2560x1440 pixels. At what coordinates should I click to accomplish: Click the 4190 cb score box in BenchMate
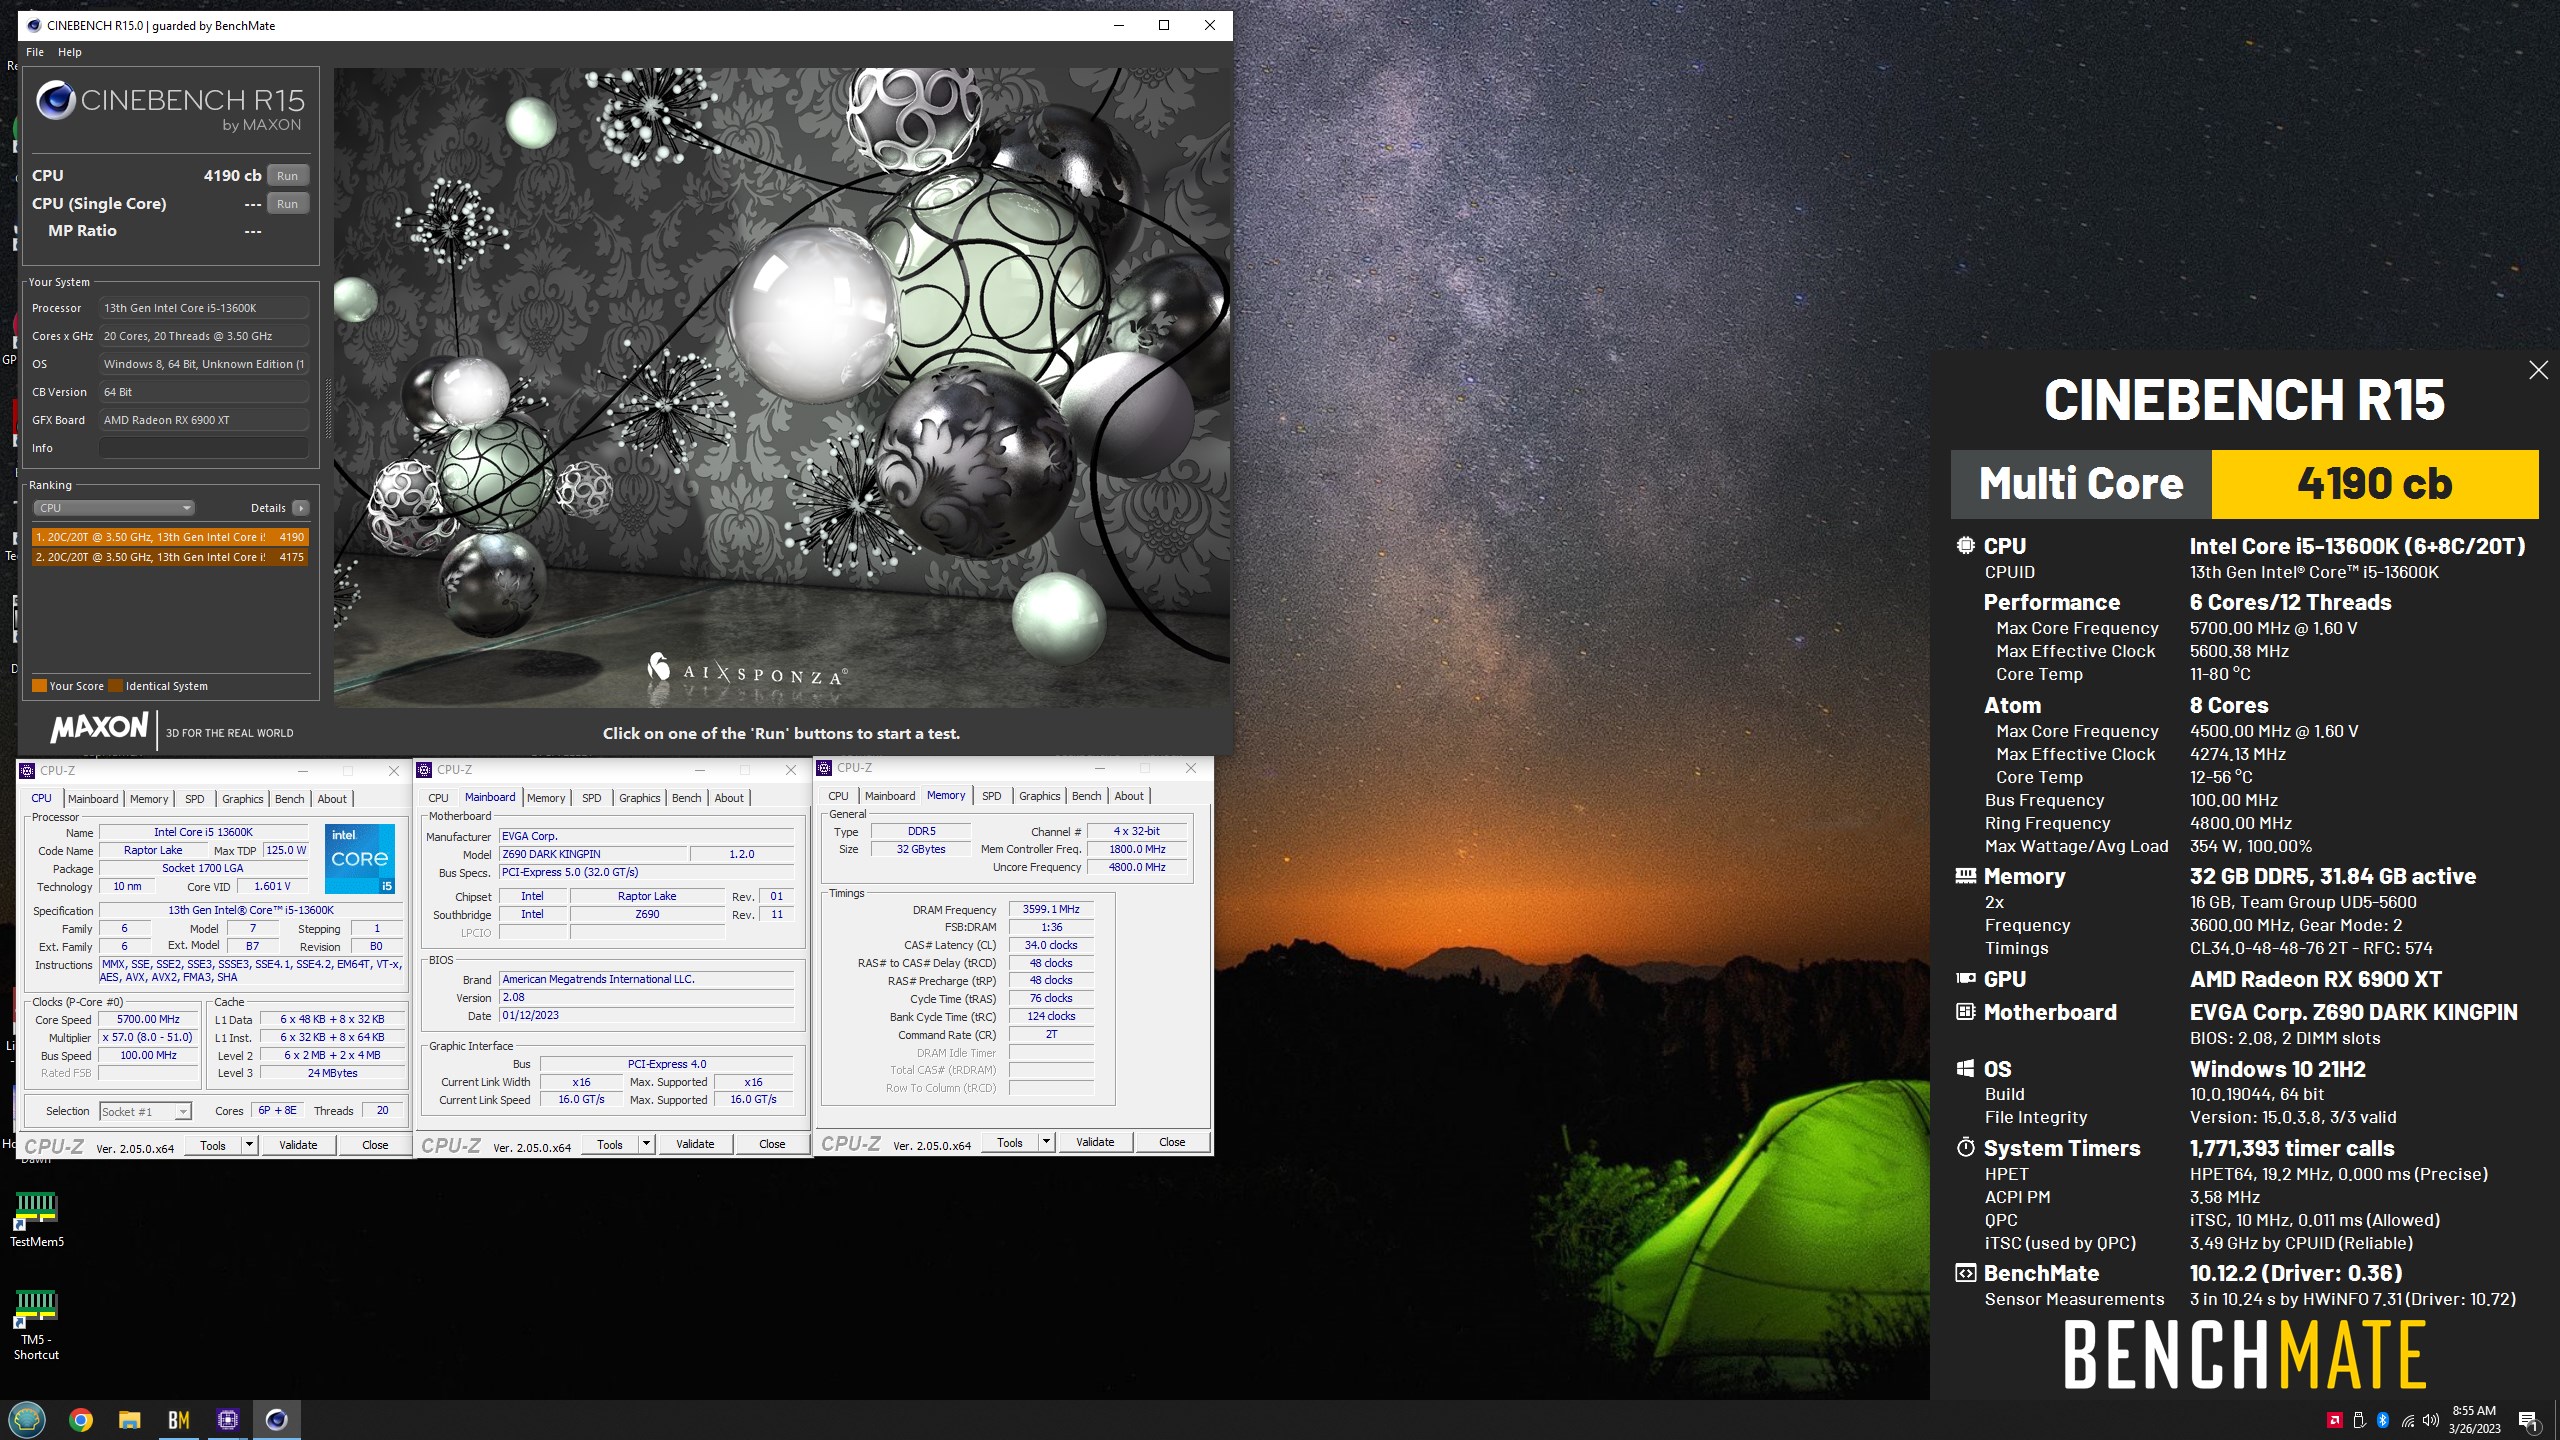[2374, 484]
